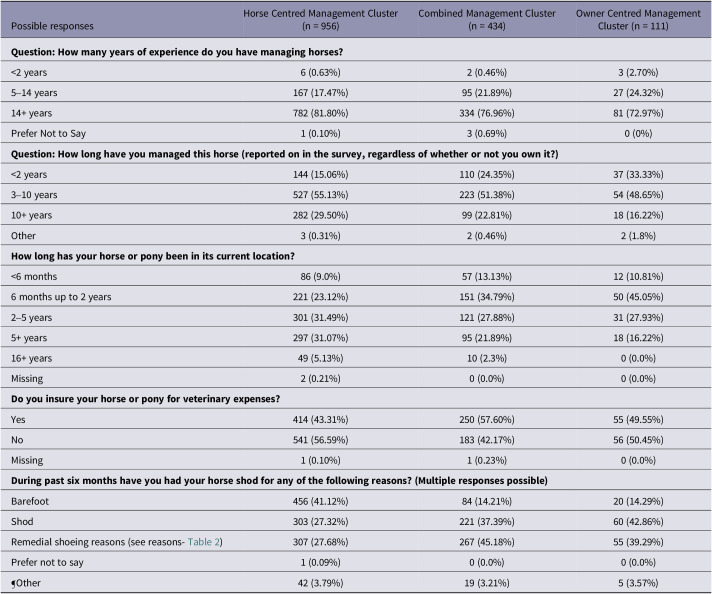Click the Owner Centred Management Cluster header

(638, 20)
